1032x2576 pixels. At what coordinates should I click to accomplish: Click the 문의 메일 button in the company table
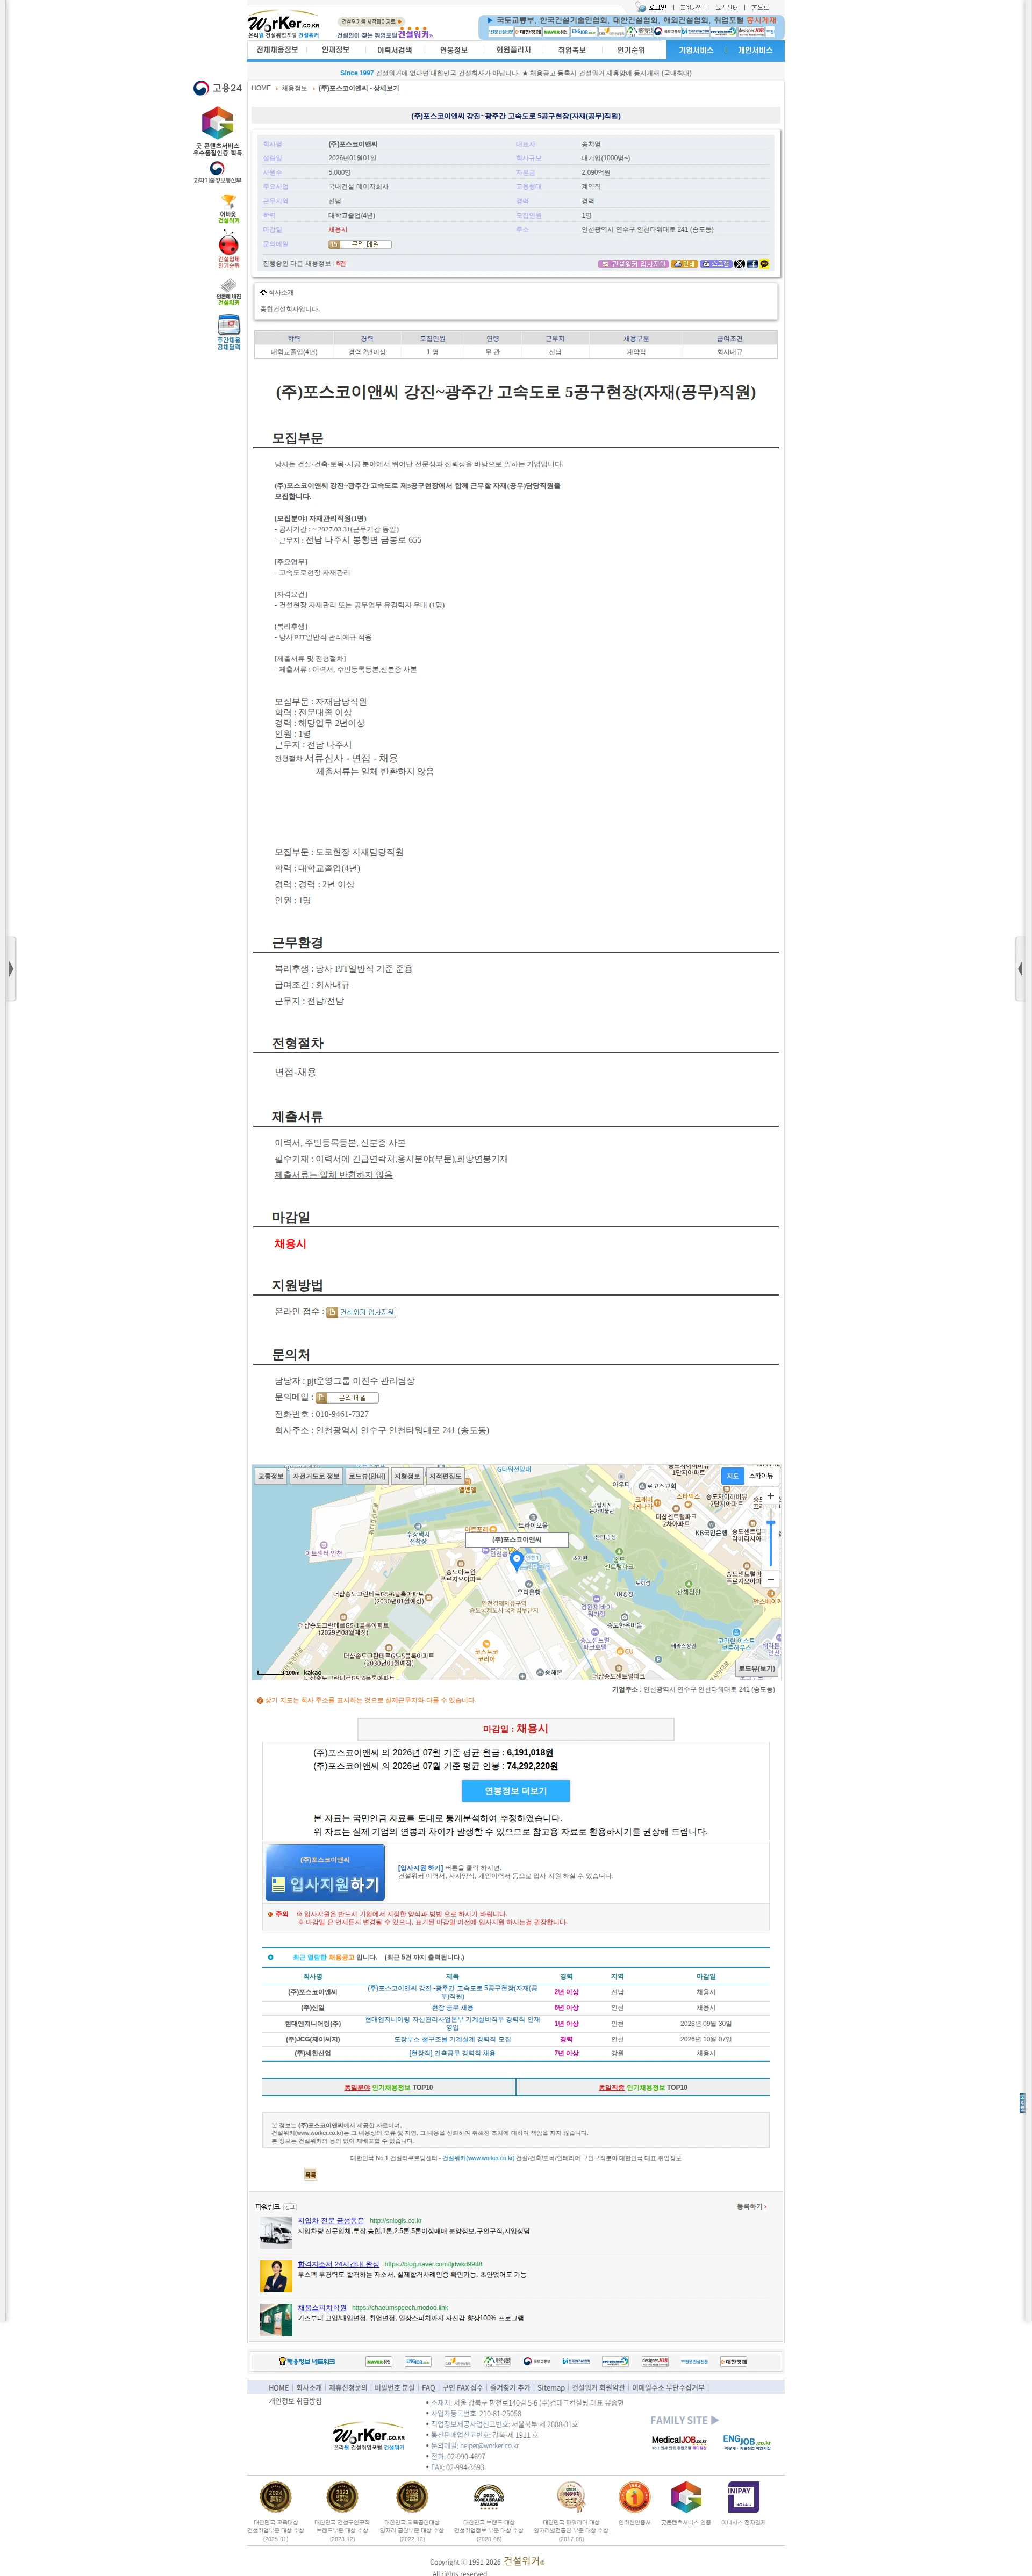360,244
